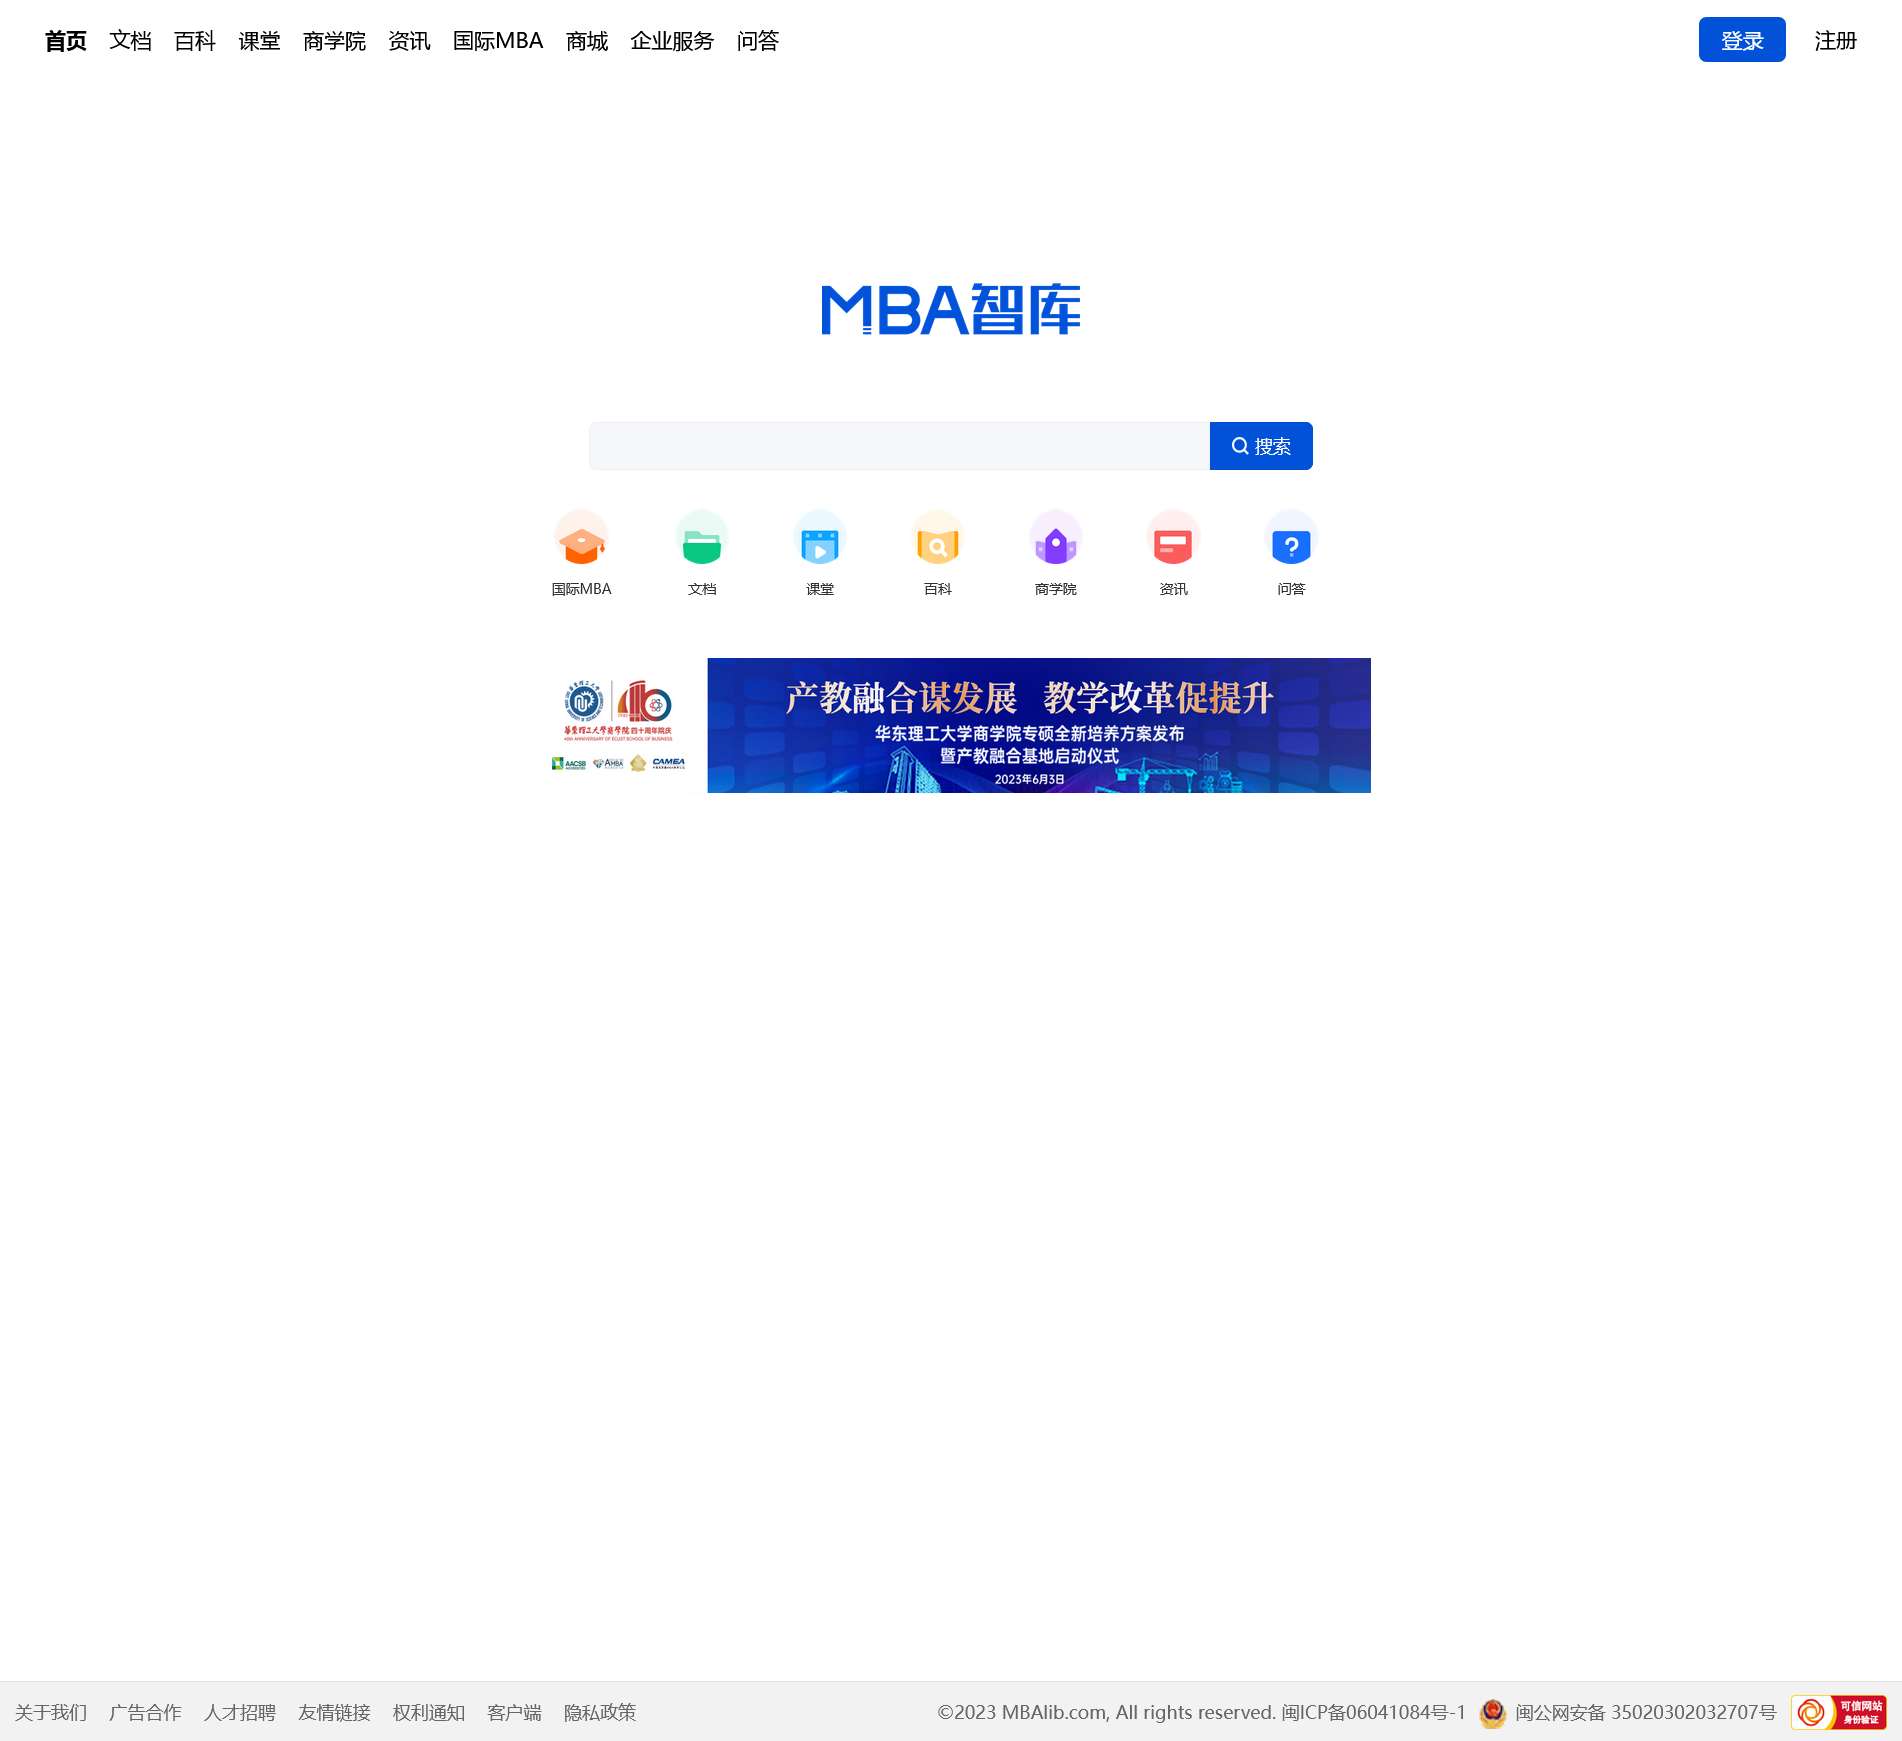
Task: Switch to the 商城 nav menu
Action: tap(585, 41)
